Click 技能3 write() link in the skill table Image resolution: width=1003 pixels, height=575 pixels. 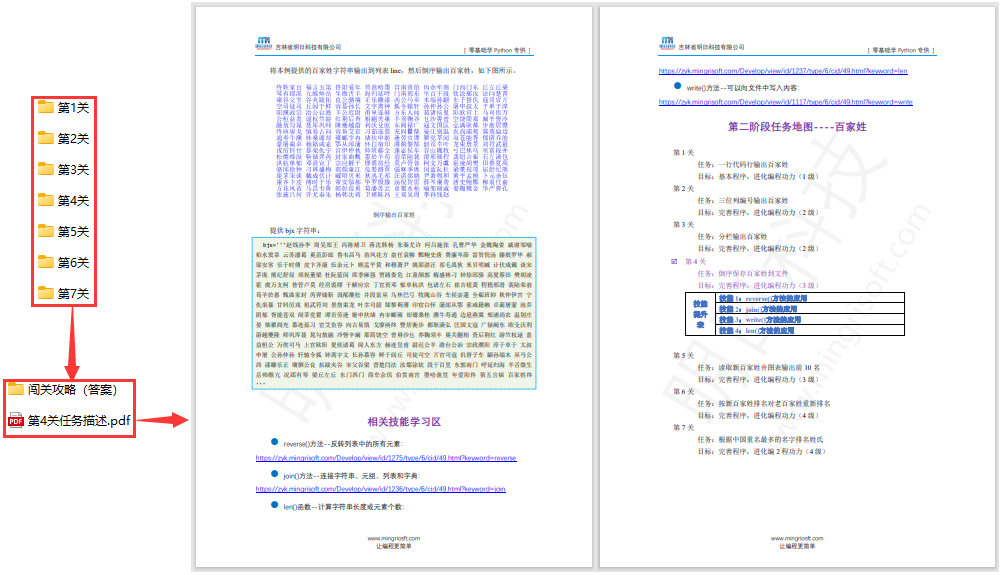click(759, 320)
